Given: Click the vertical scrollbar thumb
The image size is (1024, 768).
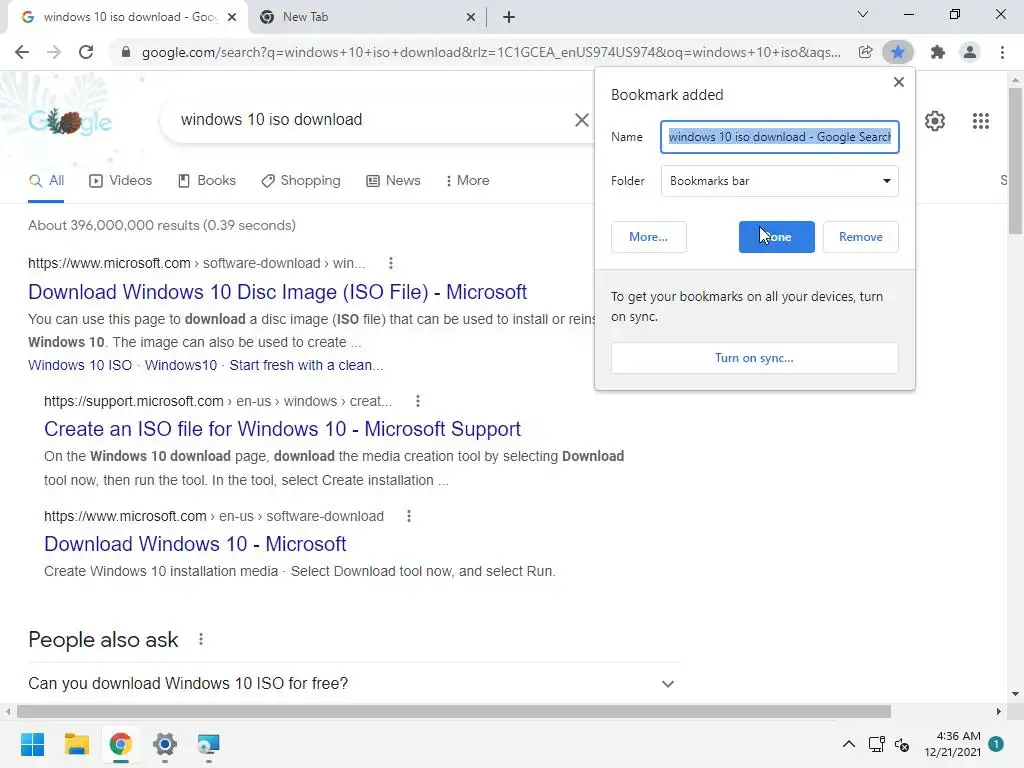Looking at the screenshot, I should point(1015,161).
